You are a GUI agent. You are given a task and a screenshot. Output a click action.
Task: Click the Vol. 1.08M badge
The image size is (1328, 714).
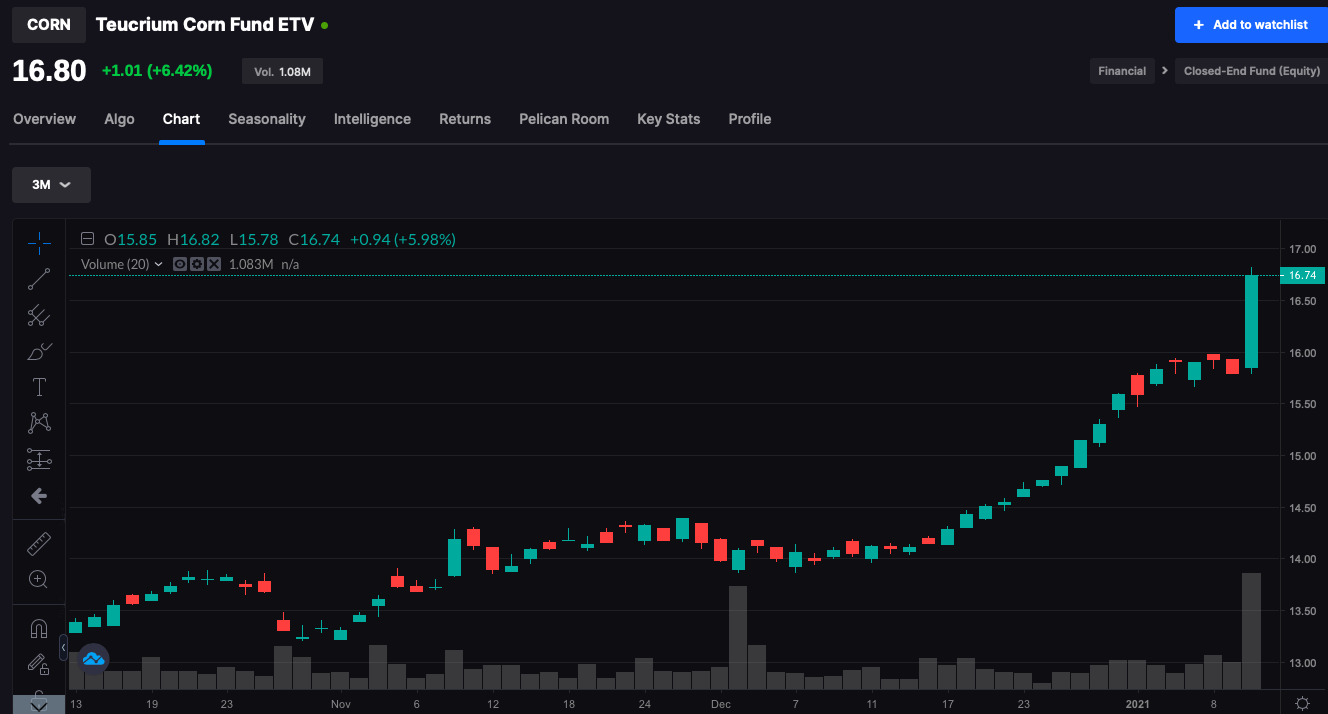pos(282,71)
